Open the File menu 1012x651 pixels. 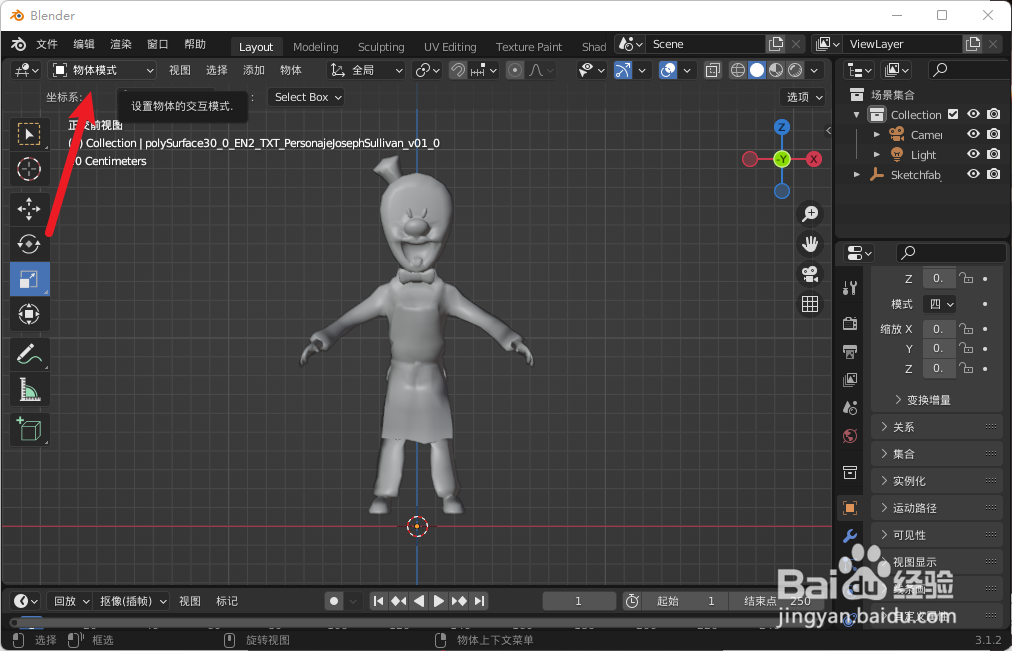click(47, 44)
